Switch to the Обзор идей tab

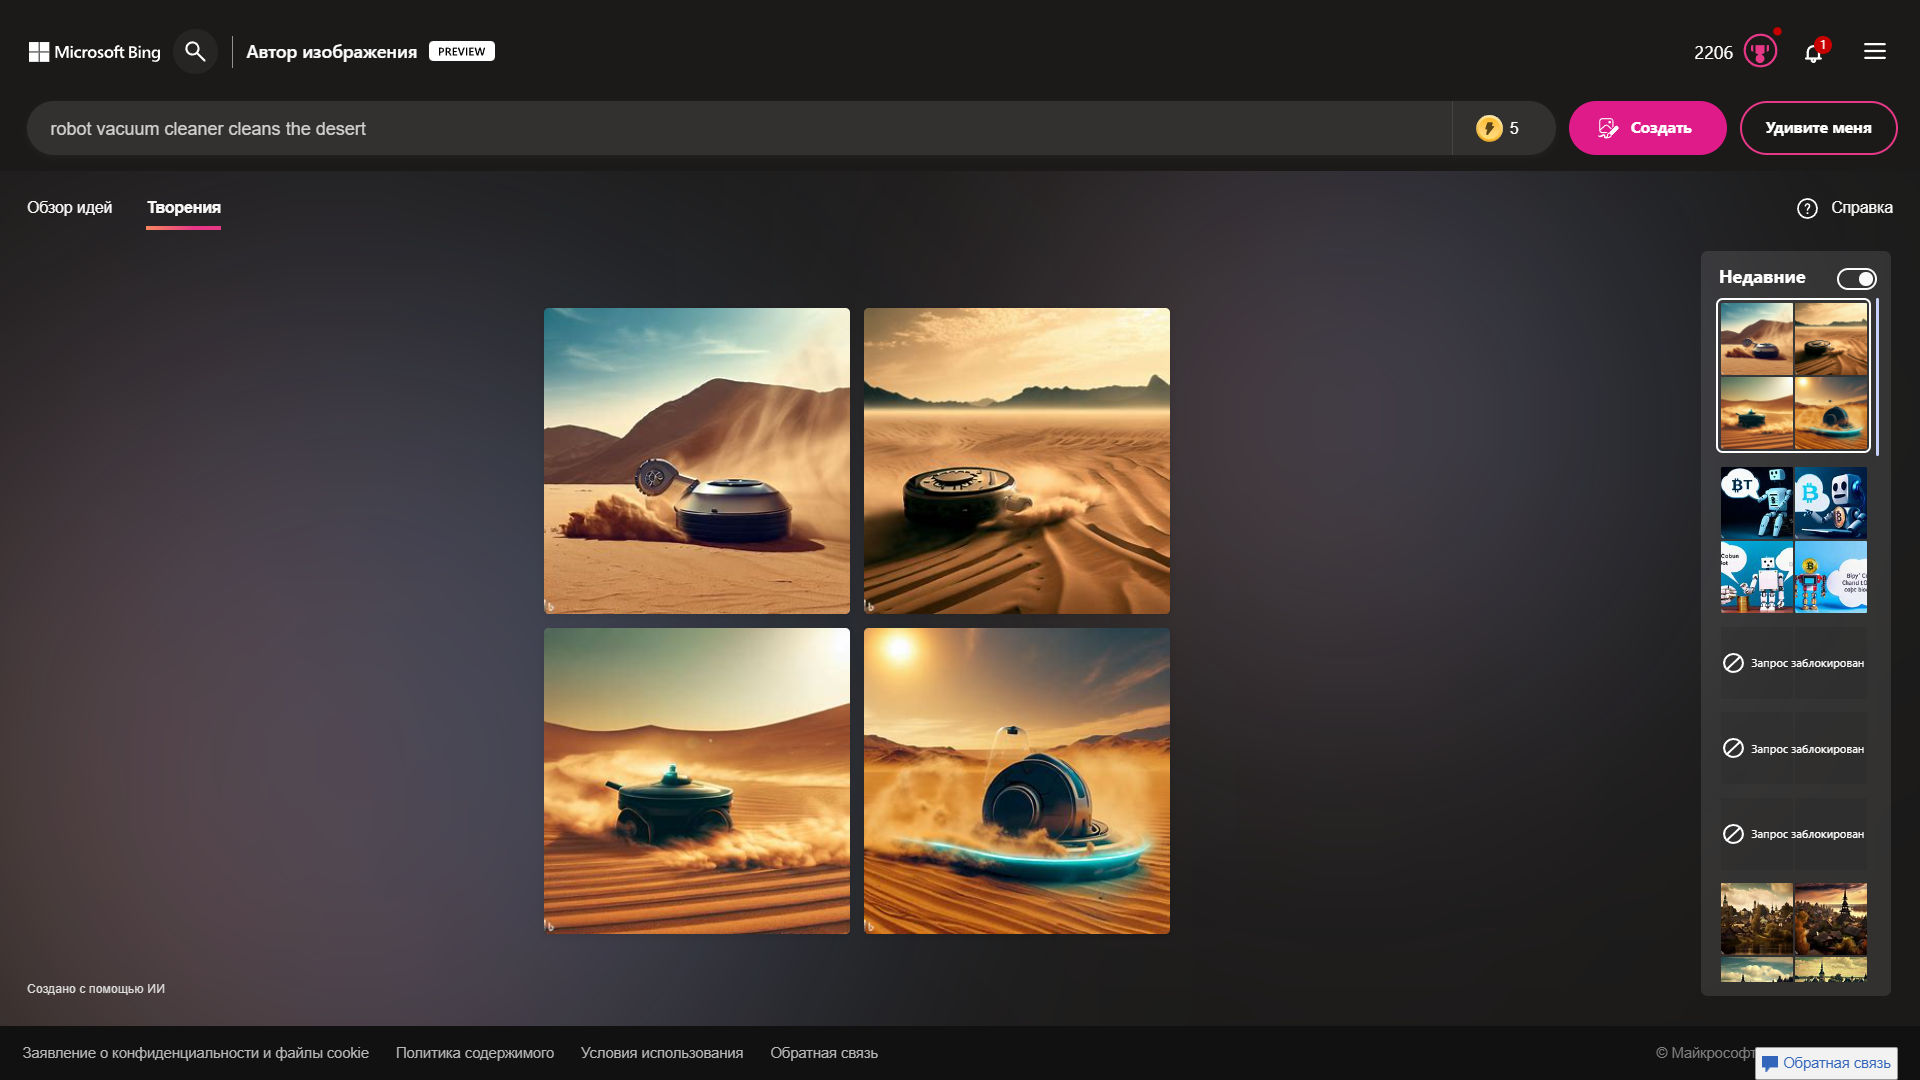pos(69,207)
